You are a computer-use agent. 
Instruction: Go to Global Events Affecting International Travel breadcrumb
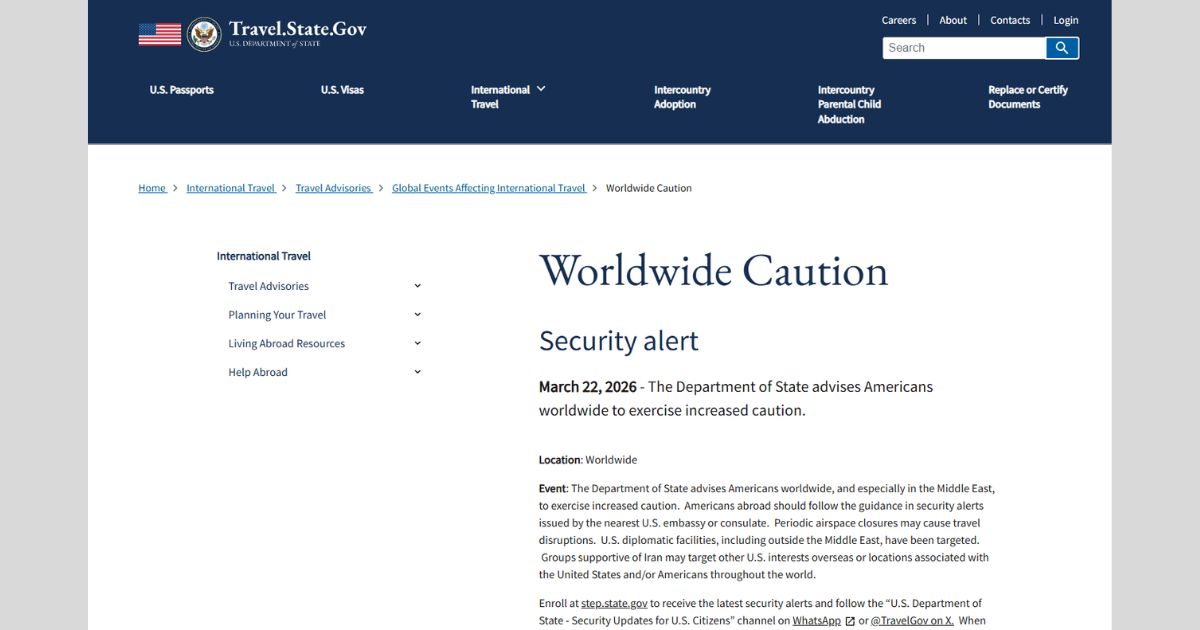pos(488,188)
